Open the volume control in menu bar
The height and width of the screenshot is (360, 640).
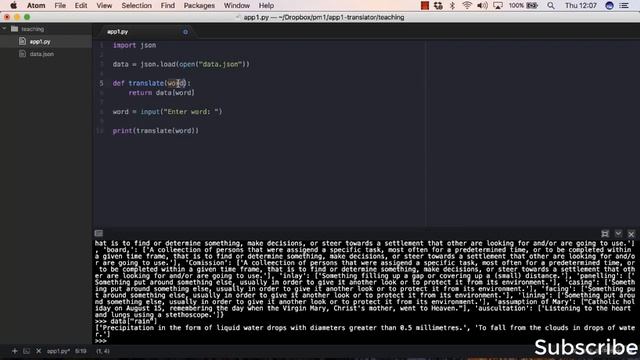click(x=482, y=6)
